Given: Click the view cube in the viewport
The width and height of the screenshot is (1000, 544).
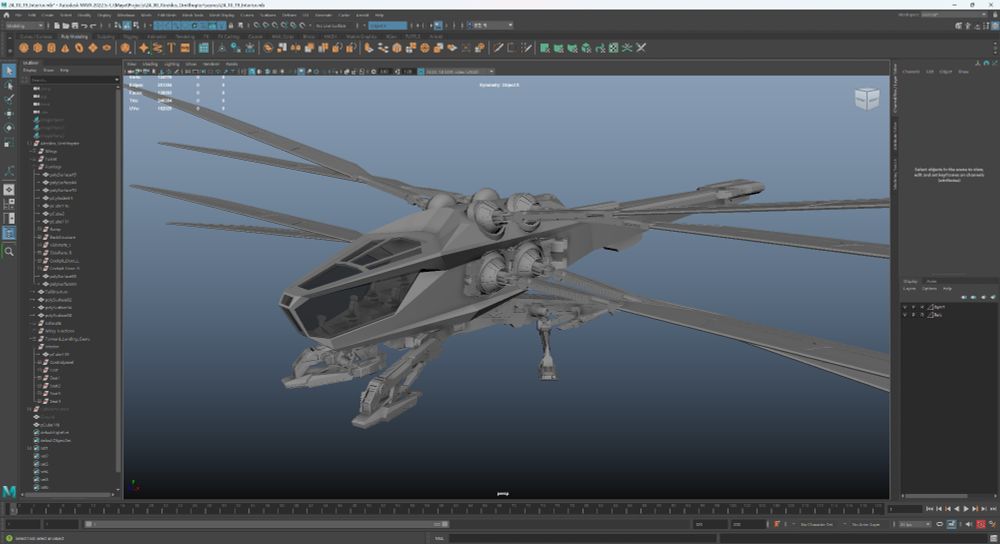Looking at the screenshot, I should [866, 98].
